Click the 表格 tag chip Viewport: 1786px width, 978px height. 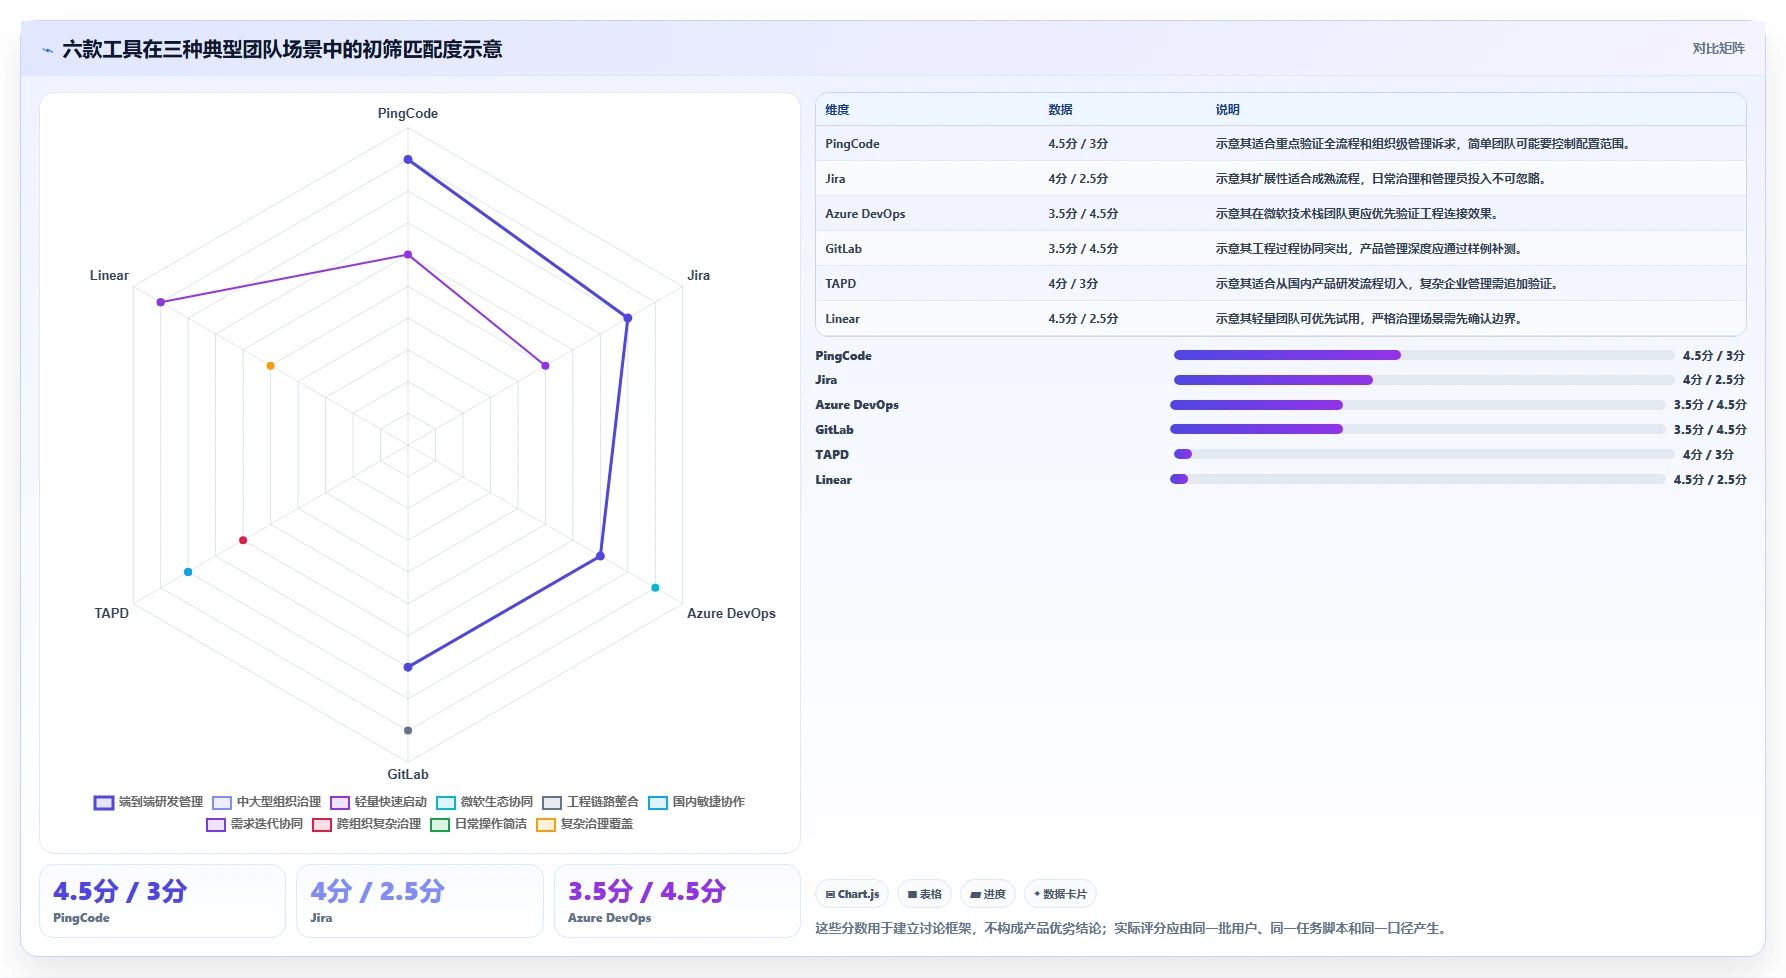[924, 894]
